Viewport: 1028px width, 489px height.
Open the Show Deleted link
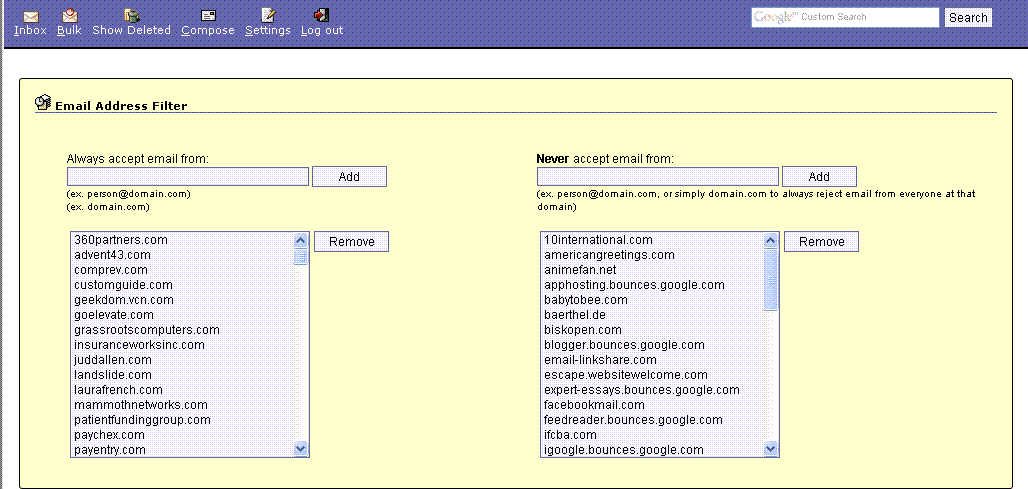(131, 30)
